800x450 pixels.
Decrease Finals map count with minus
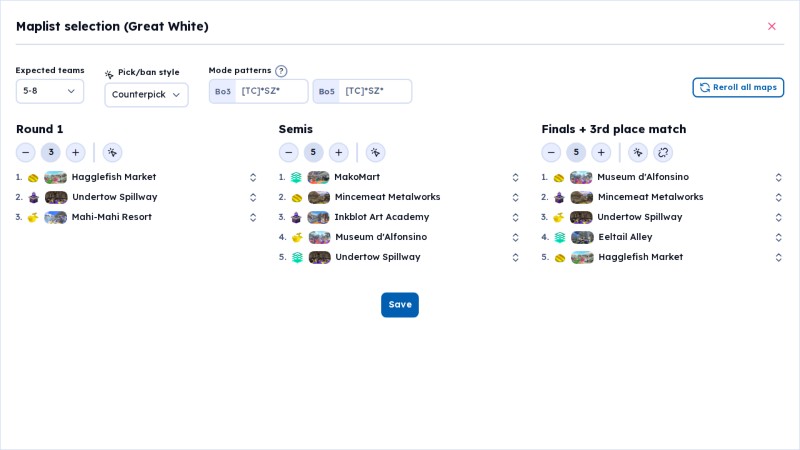(x=551, y=152)
